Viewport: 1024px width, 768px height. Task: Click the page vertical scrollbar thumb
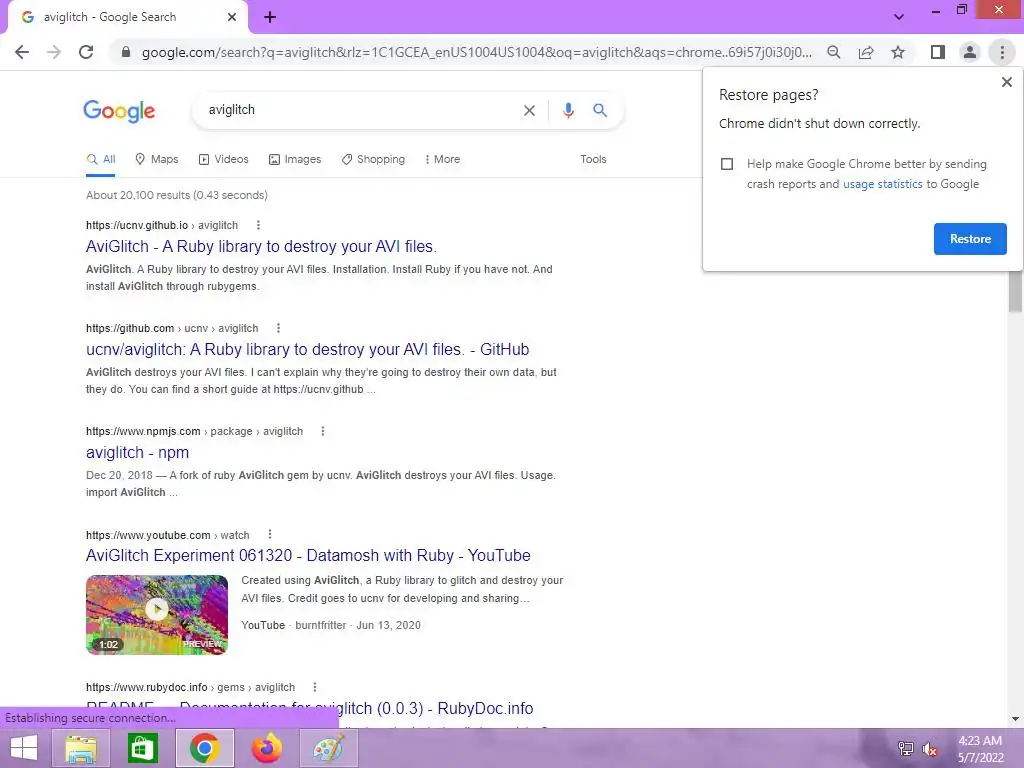click(x=1015, y=292)
